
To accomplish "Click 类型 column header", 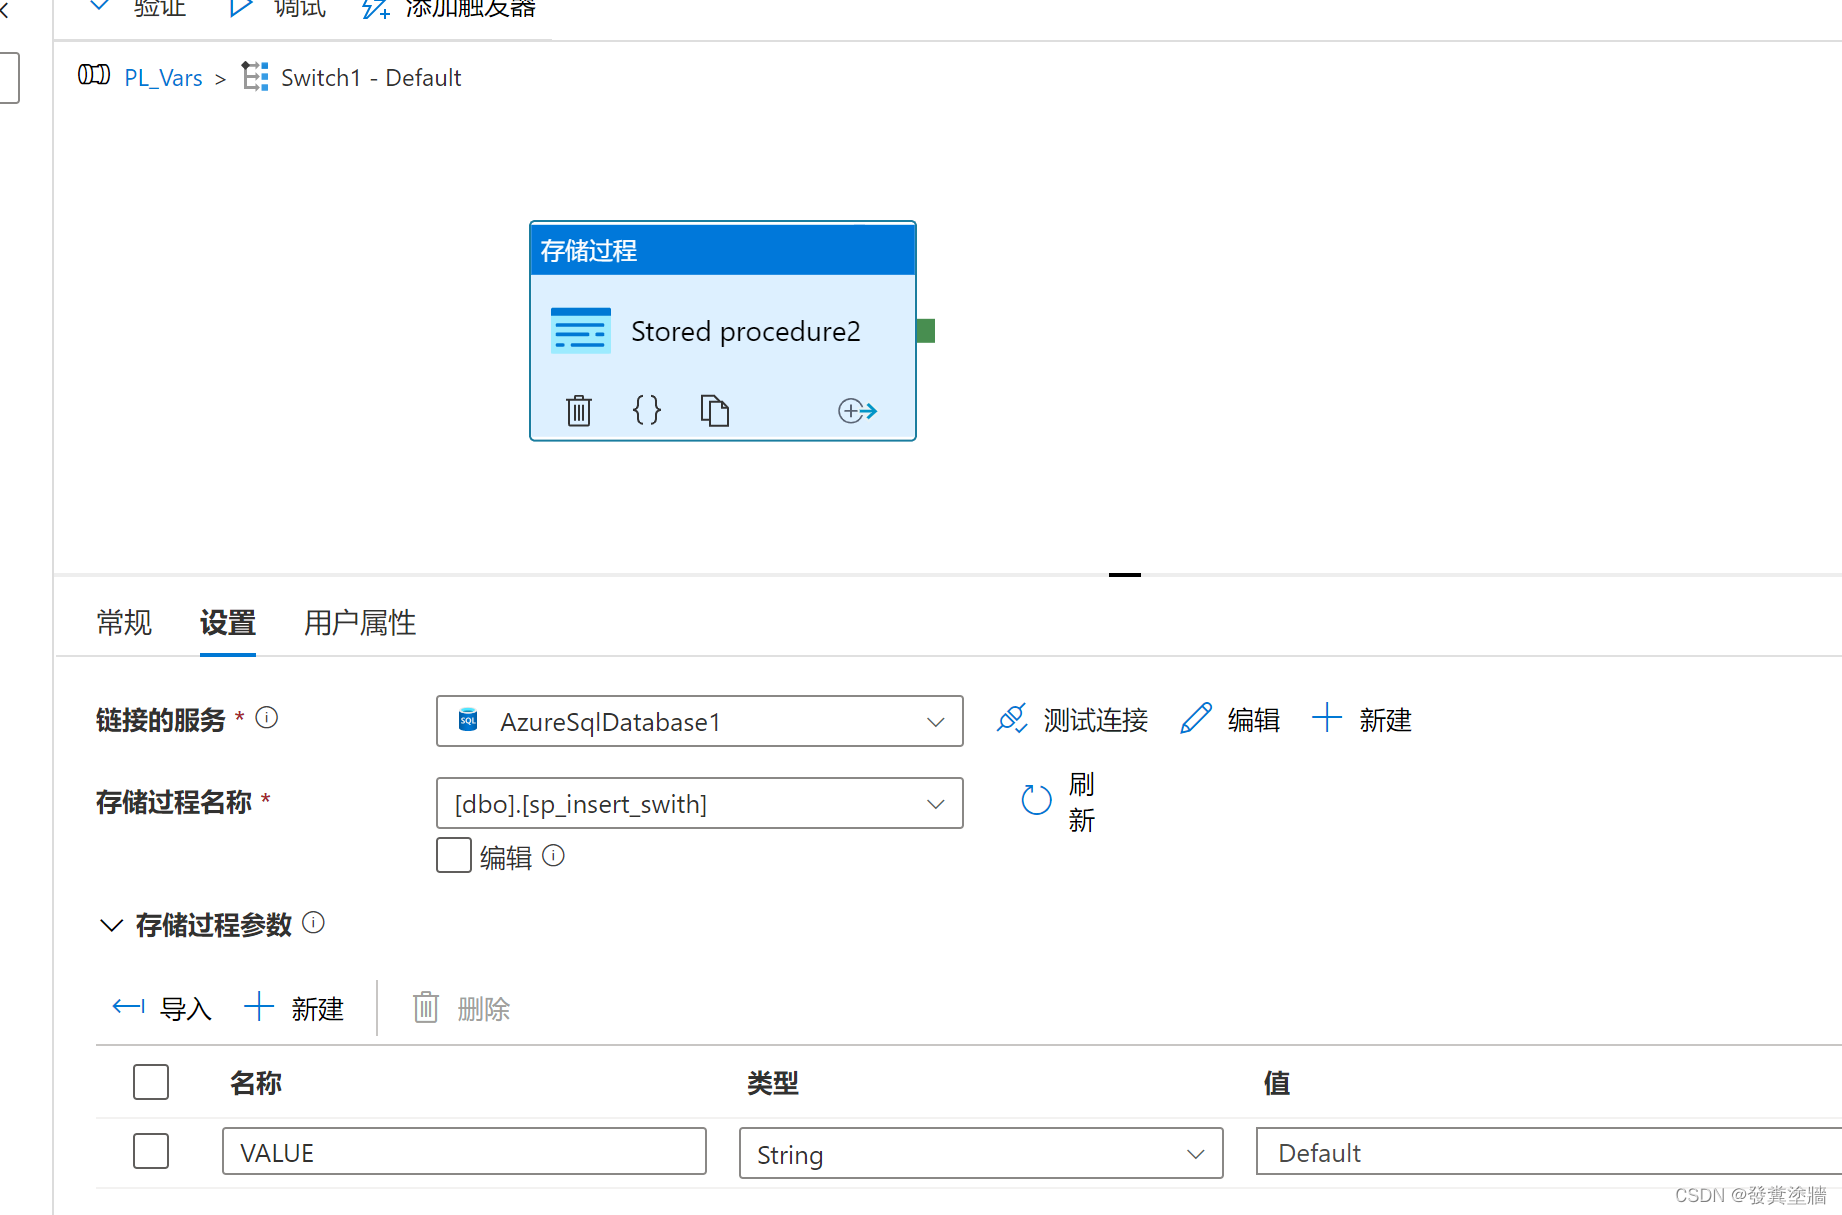I will pyautogui.click(x=773, y=1083).
